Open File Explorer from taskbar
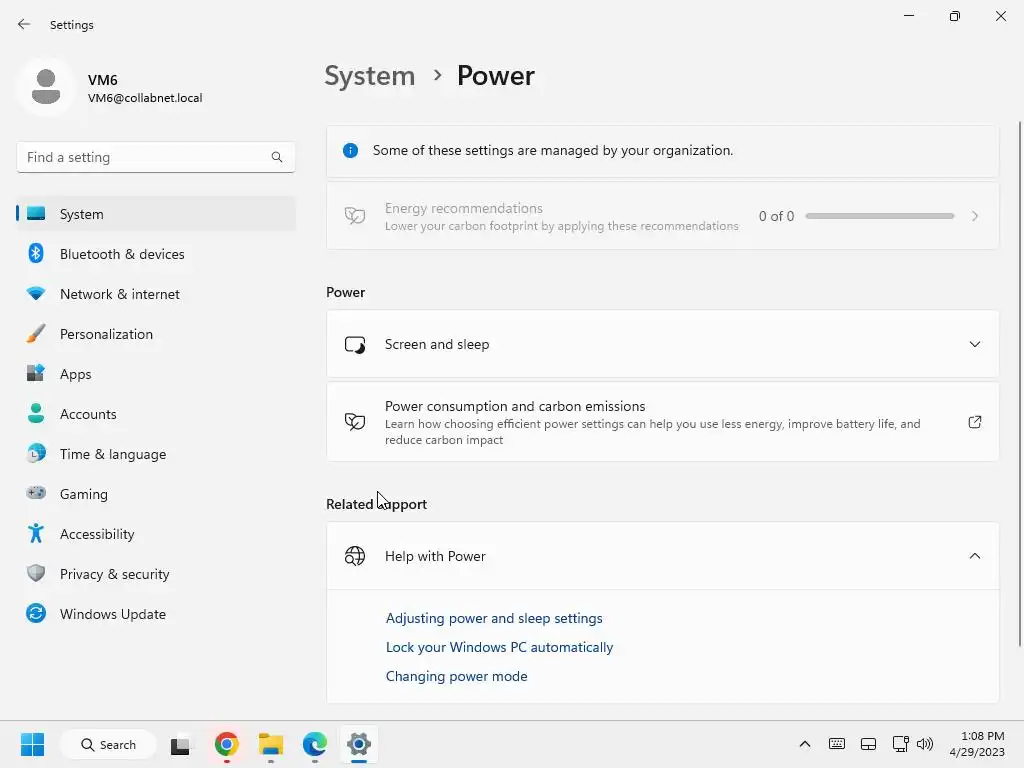 pyautogui.click(x=270, y=744)
